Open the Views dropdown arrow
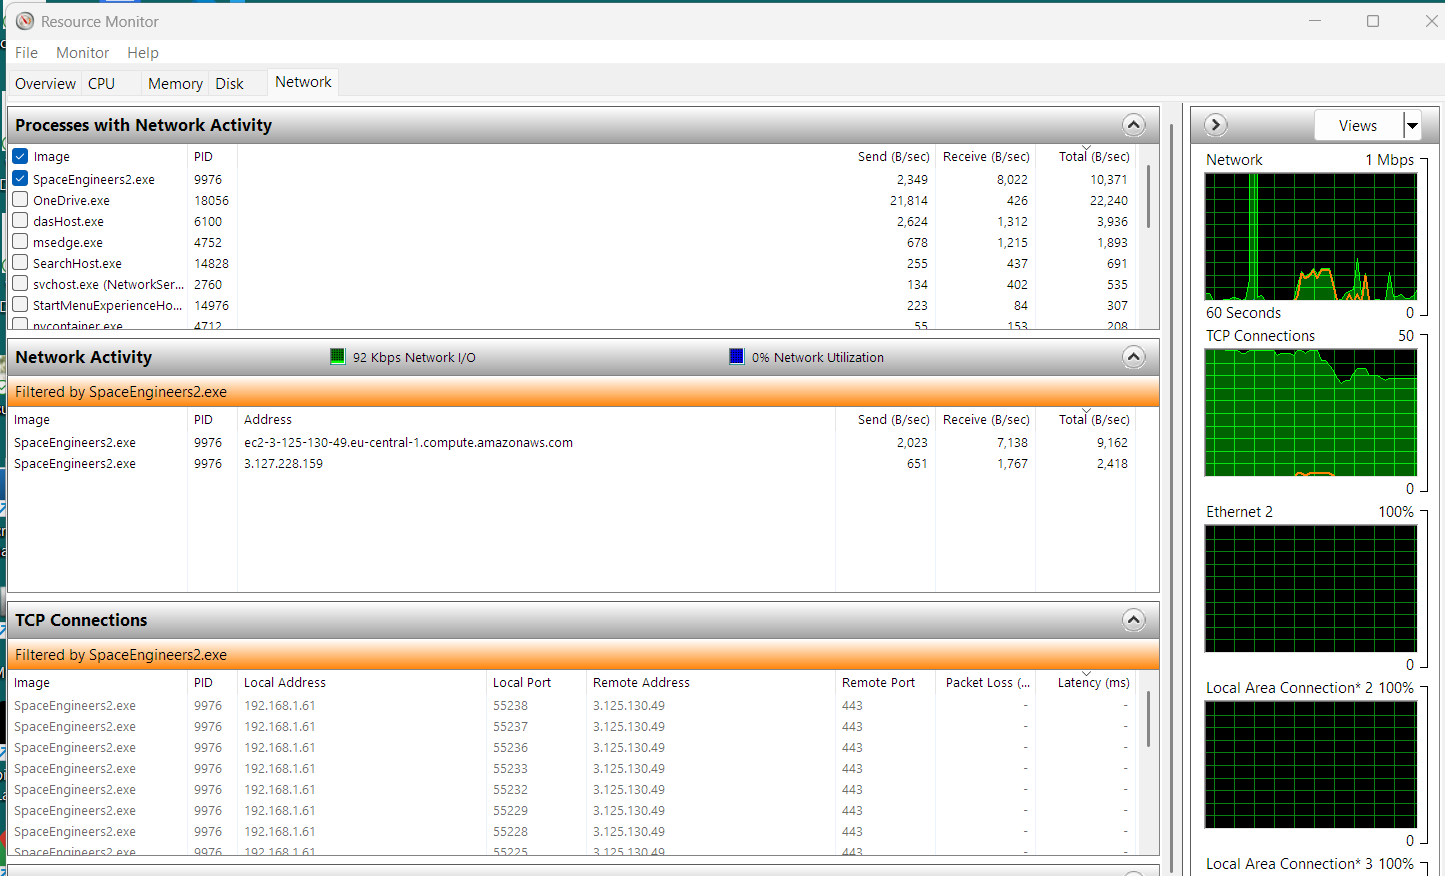The height and width of the screenshot is (876, 1445). (1412, 126)
